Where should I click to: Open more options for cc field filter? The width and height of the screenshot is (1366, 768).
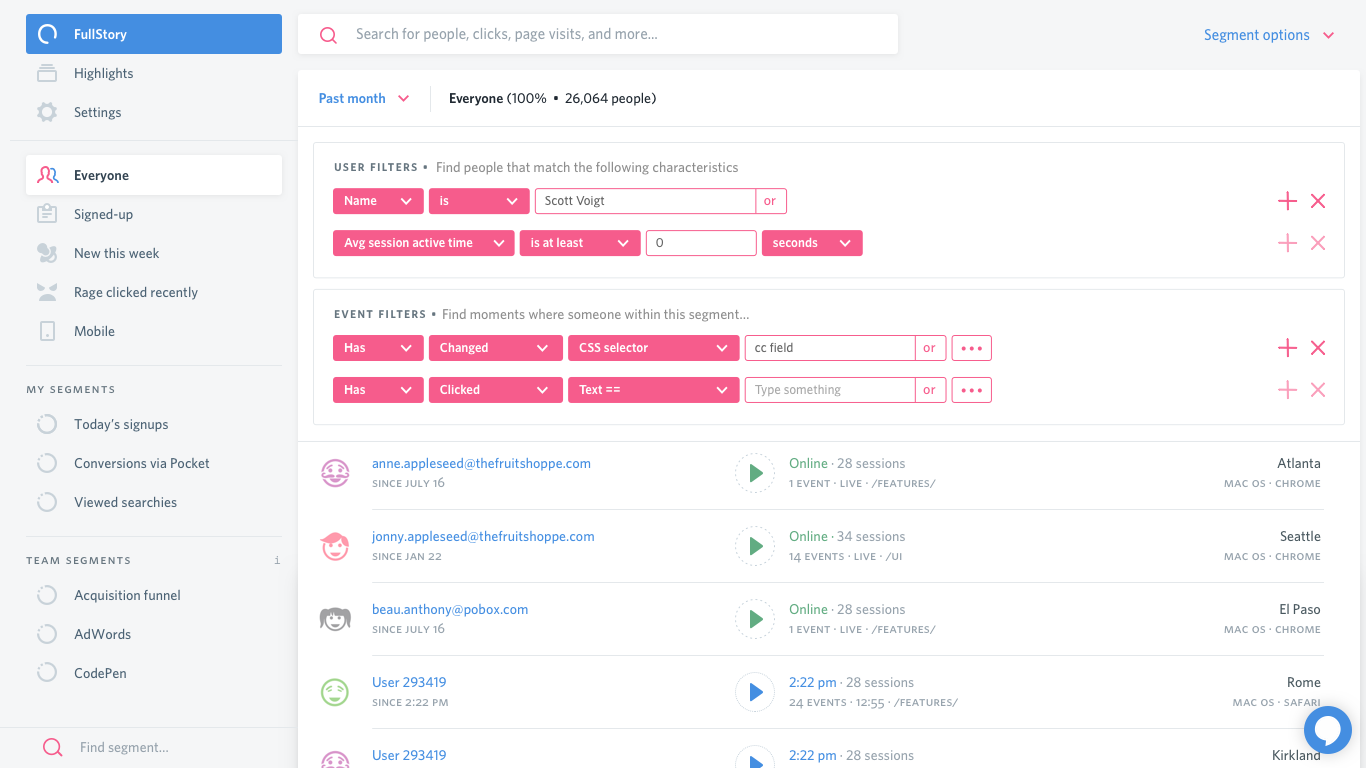point(971,348)
